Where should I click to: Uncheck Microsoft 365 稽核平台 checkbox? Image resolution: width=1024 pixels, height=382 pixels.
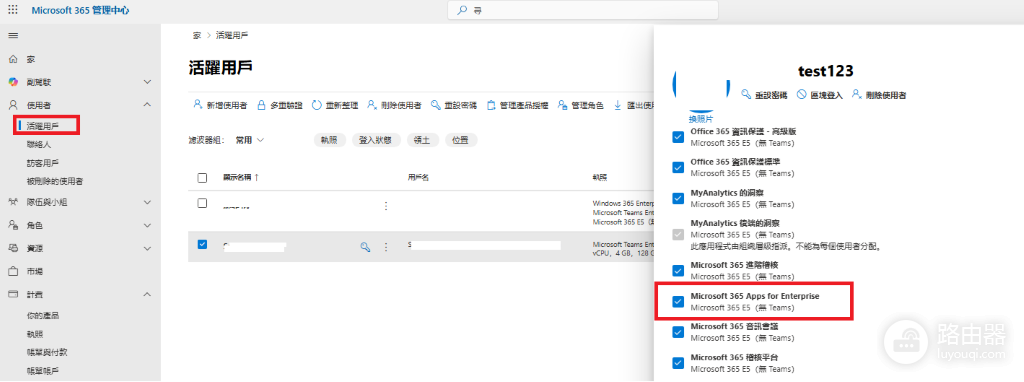tap(678, 362)
